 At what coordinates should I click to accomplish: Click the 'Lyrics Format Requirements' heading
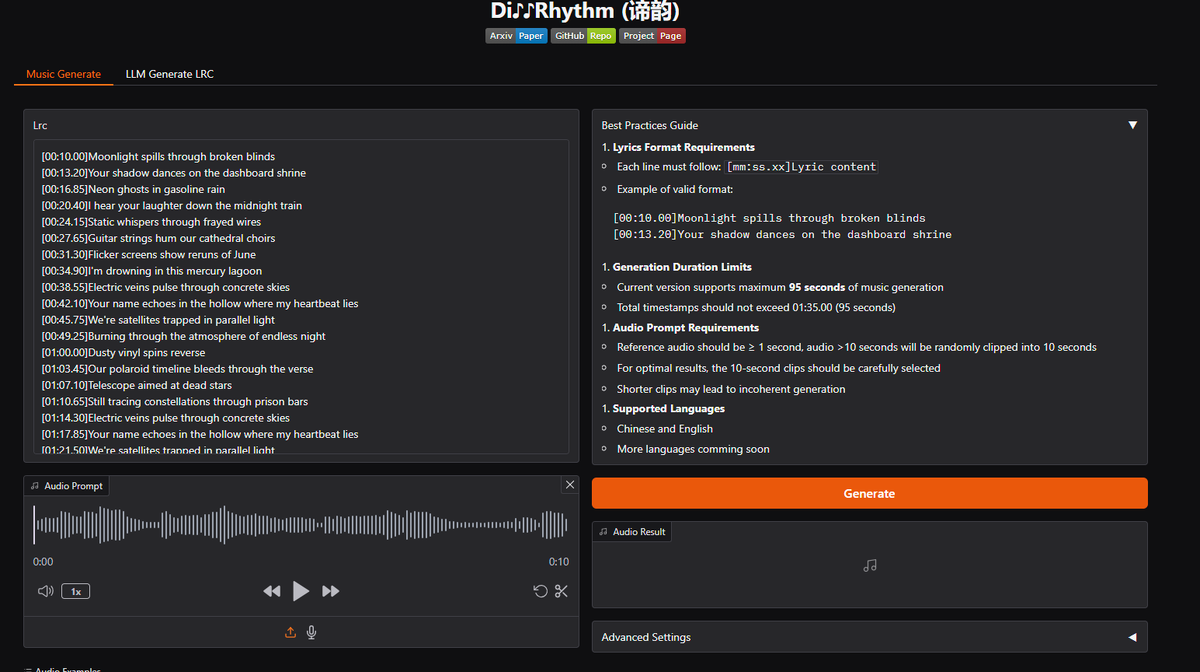point(684,147)
